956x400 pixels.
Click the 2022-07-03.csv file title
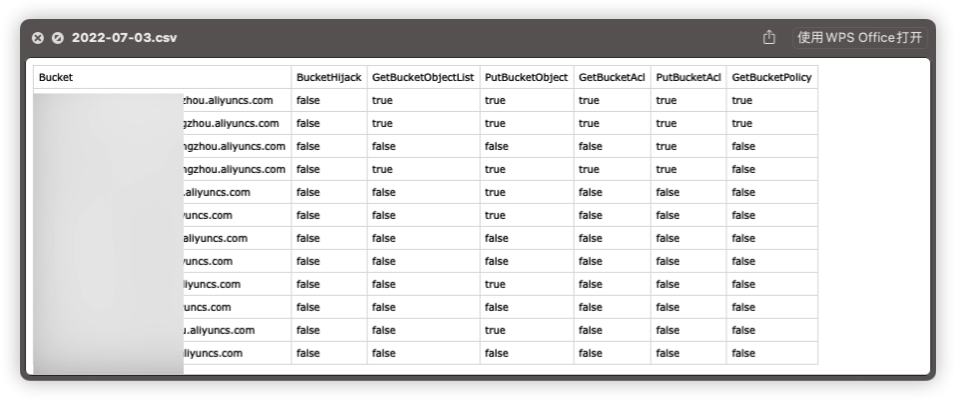[124, 38]
